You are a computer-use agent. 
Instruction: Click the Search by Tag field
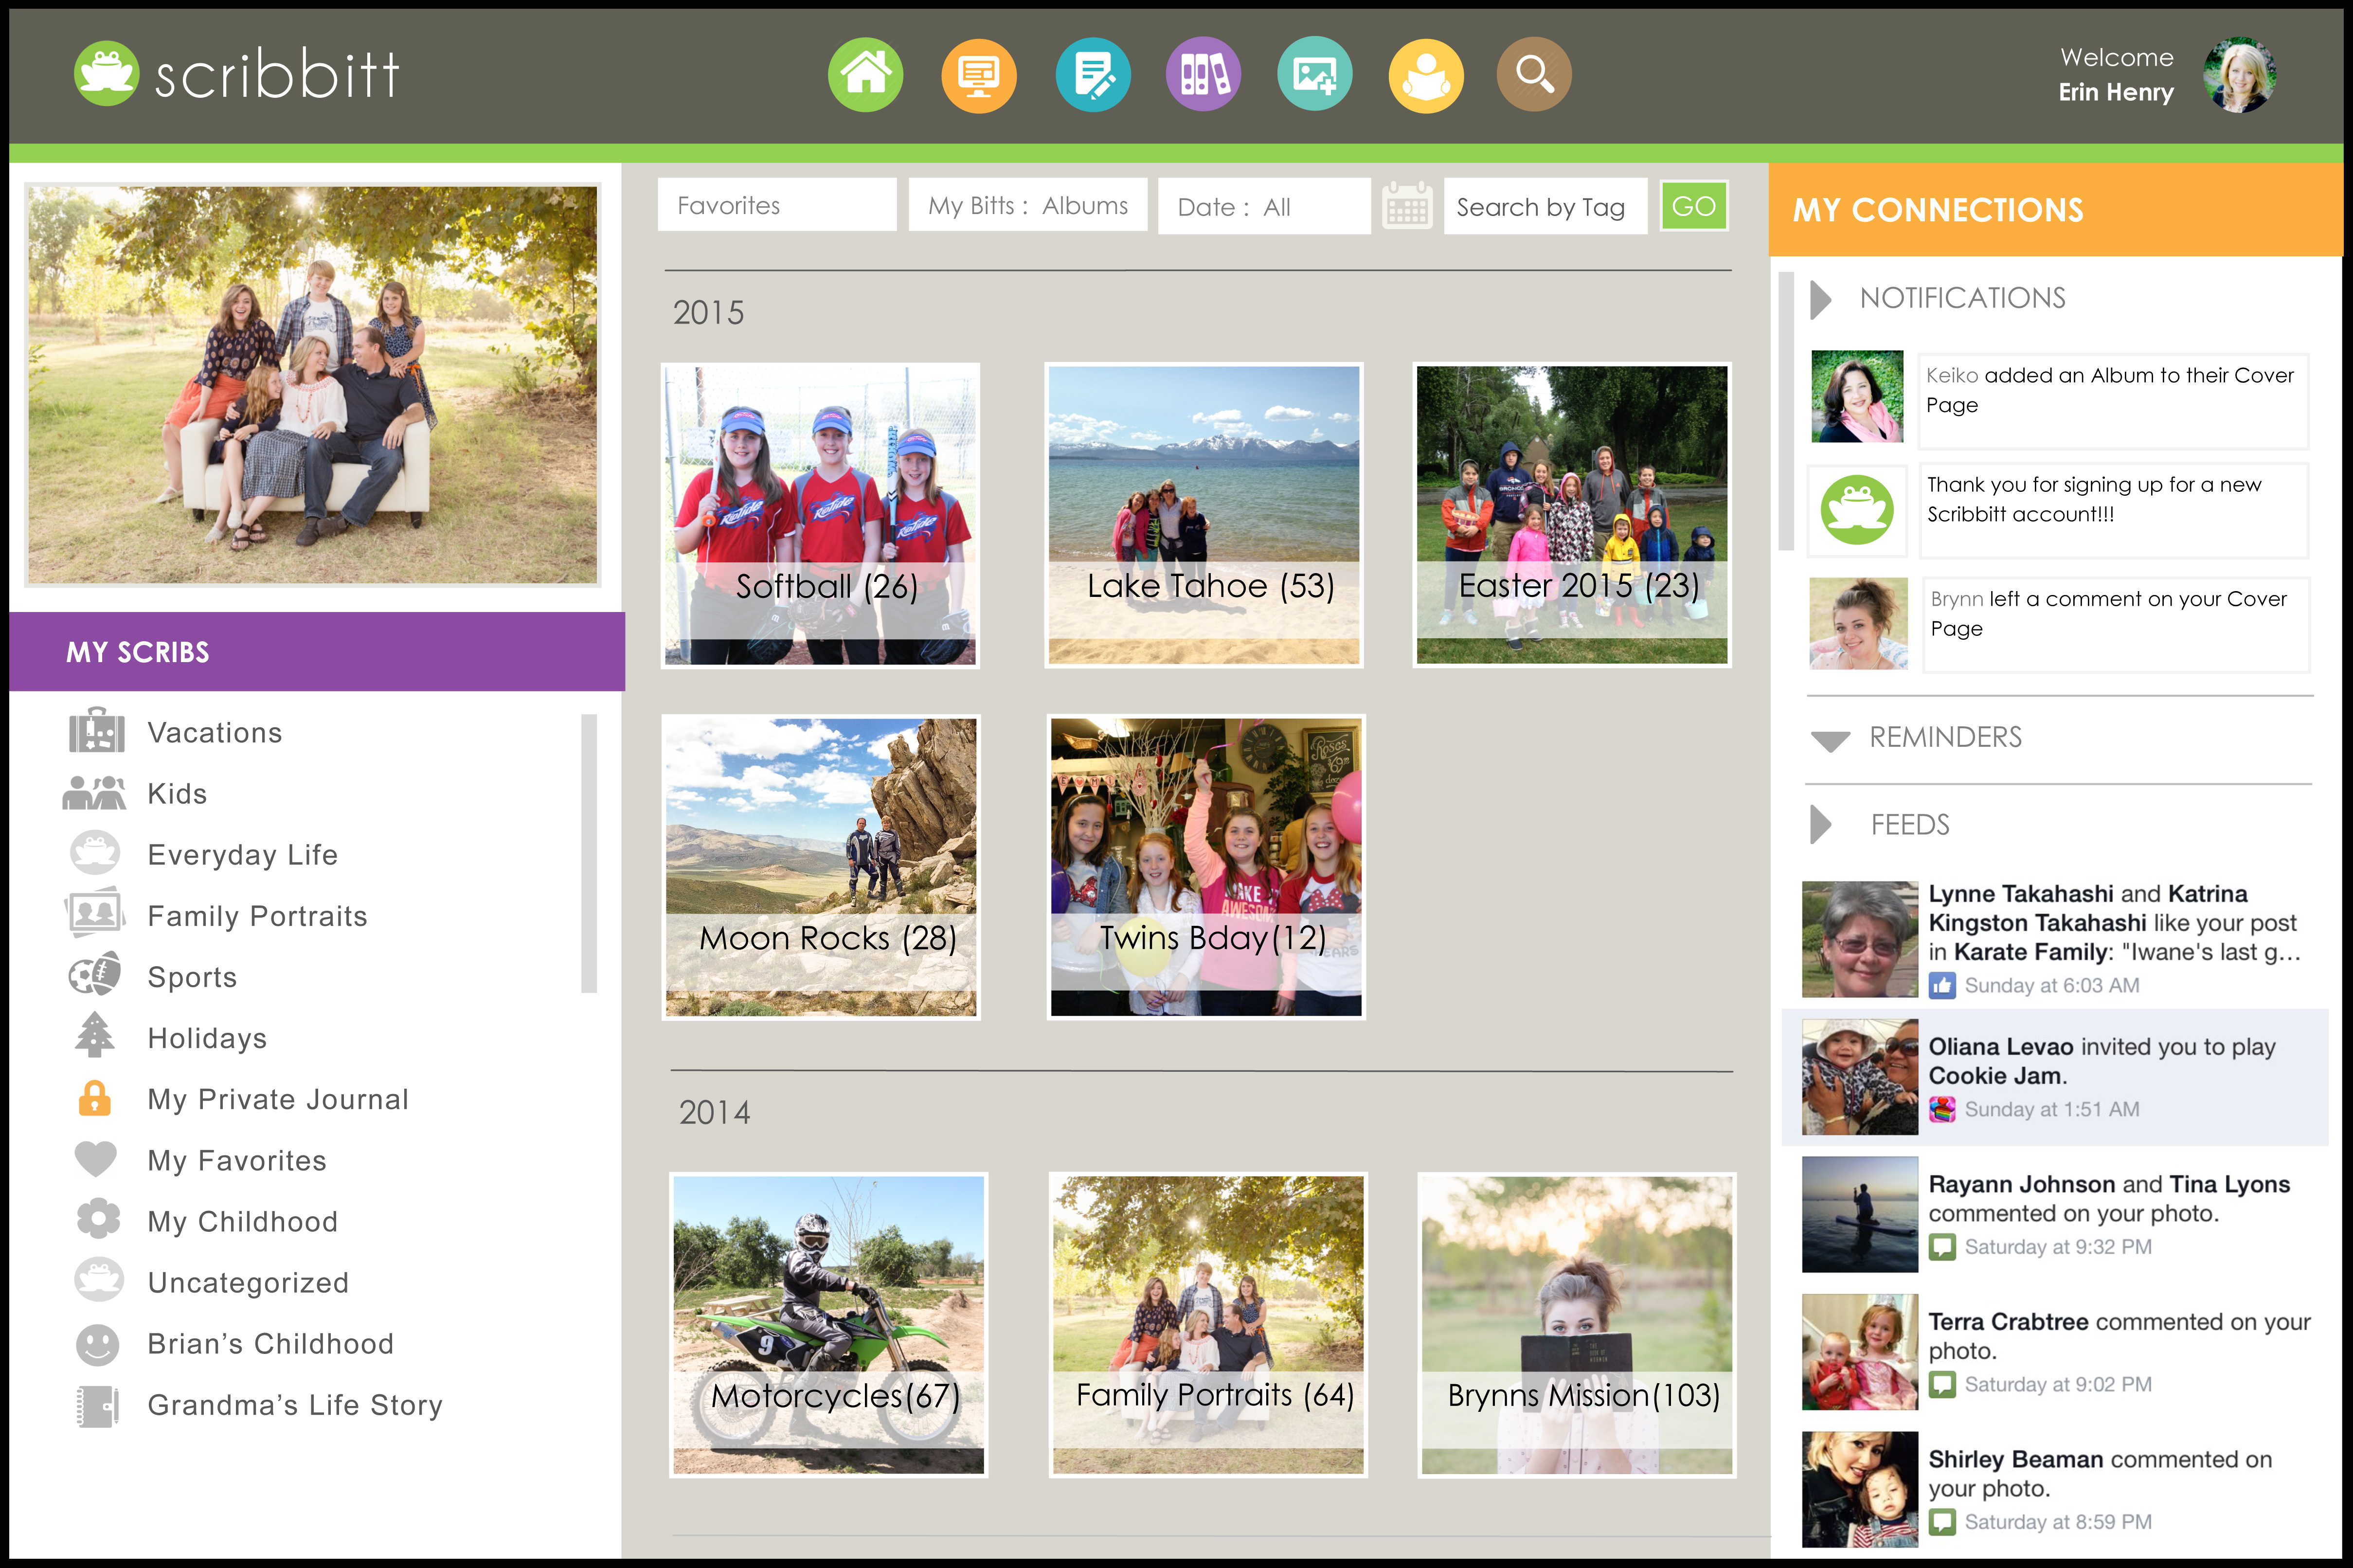pyautogui.click(x=1544, y=207)
